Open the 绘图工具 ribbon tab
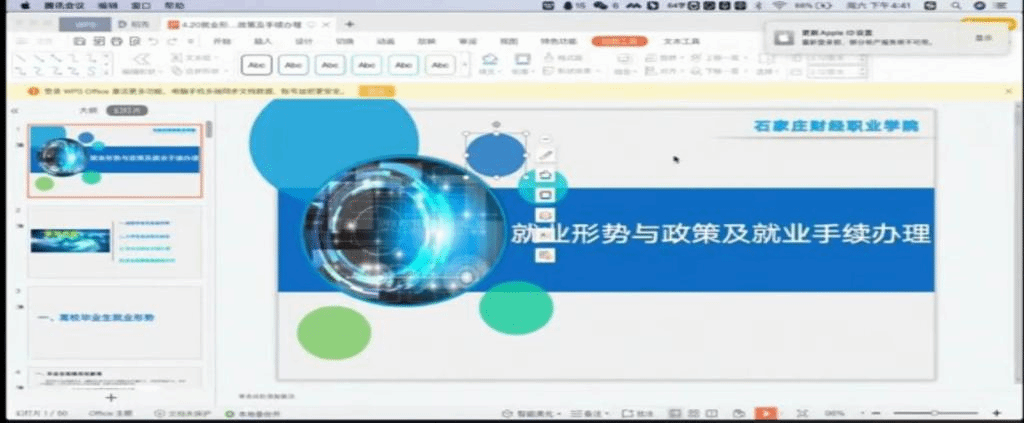The height and width of the screenshot is (423, 1024). click(619, 42)
